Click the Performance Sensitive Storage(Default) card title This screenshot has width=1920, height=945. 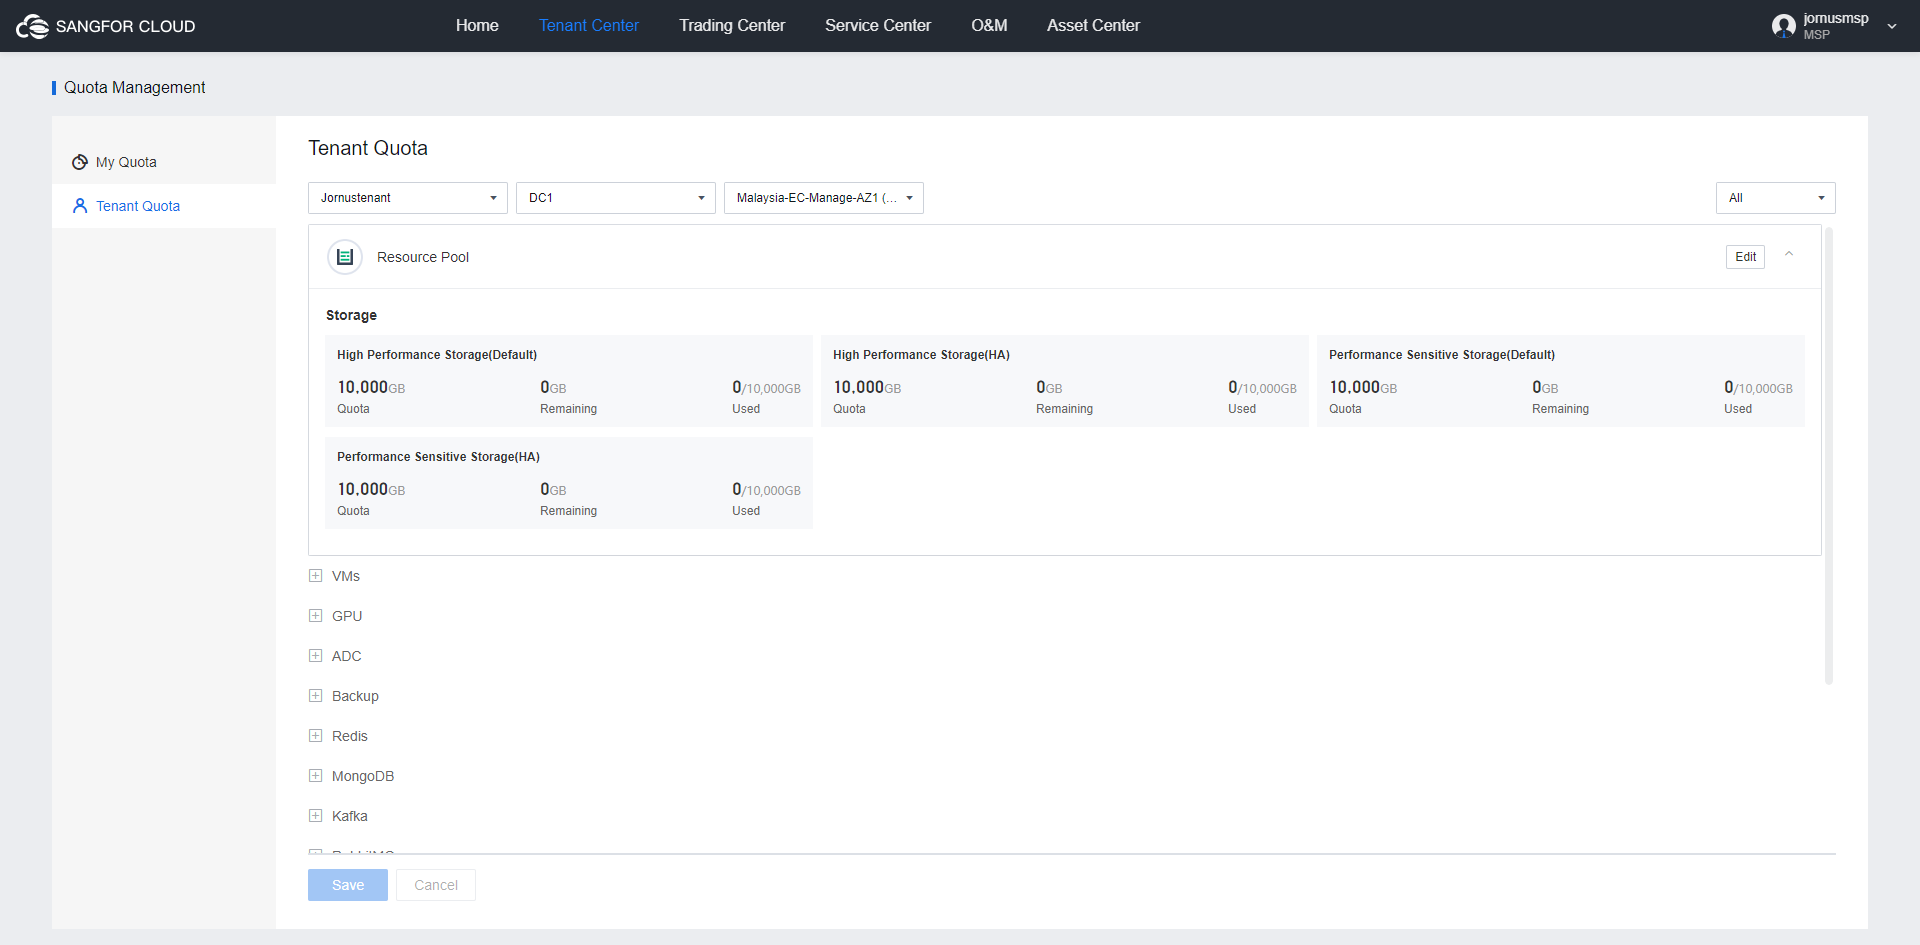click(1442, 355)
